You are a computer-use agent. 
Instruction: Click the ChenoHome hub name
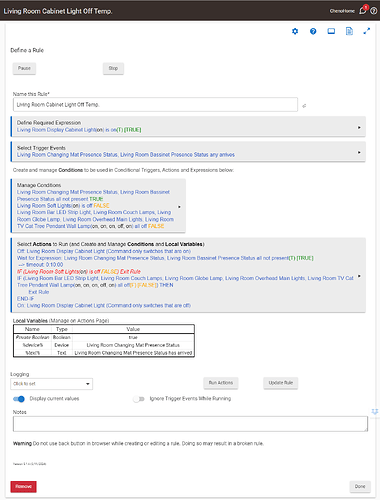[342, 11]
